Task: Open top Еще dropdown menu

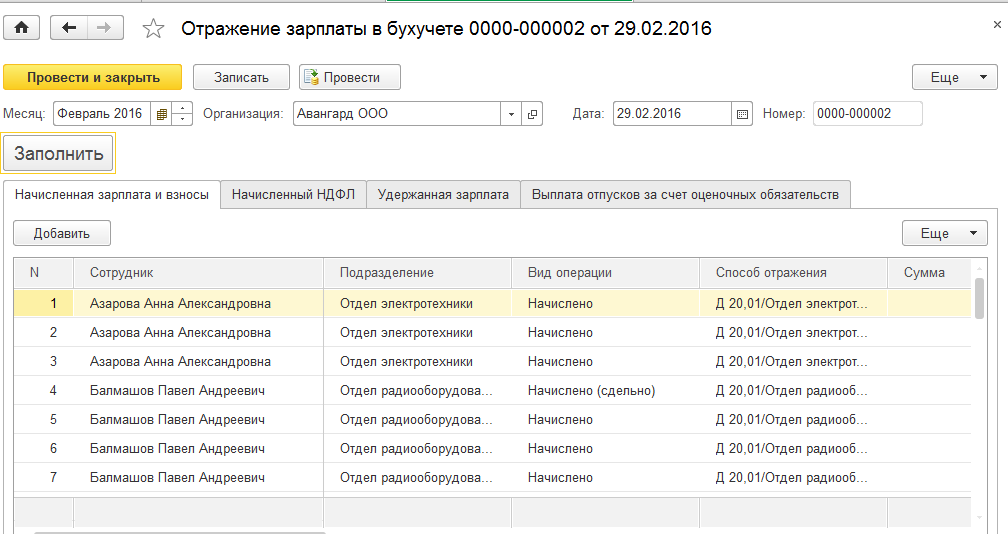Action: click(953, 77)
